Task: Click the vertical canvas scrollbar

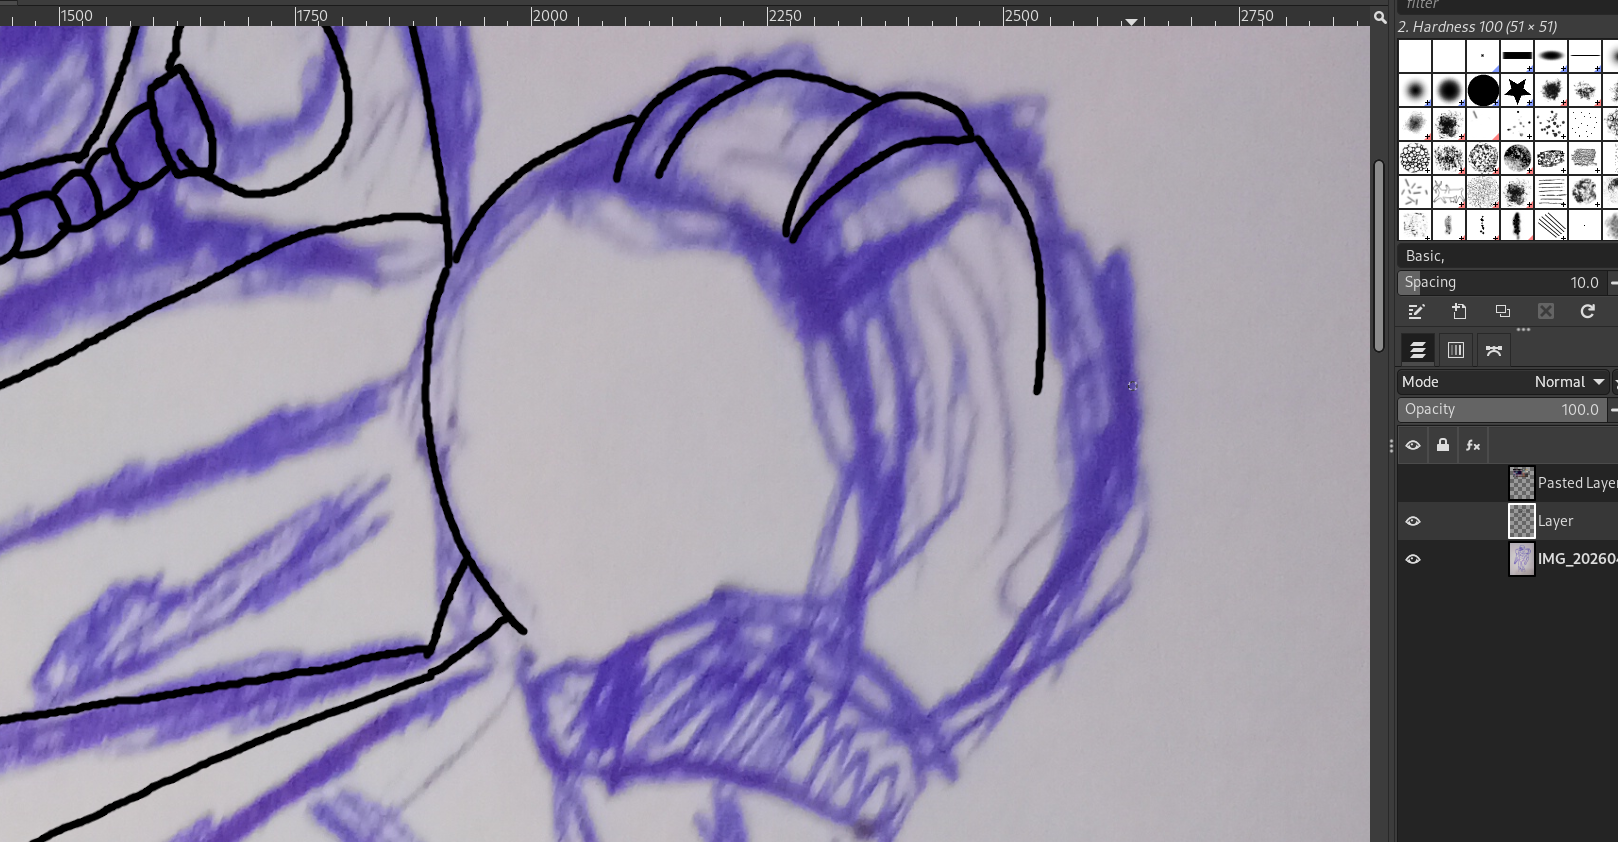Action: 1380,255
